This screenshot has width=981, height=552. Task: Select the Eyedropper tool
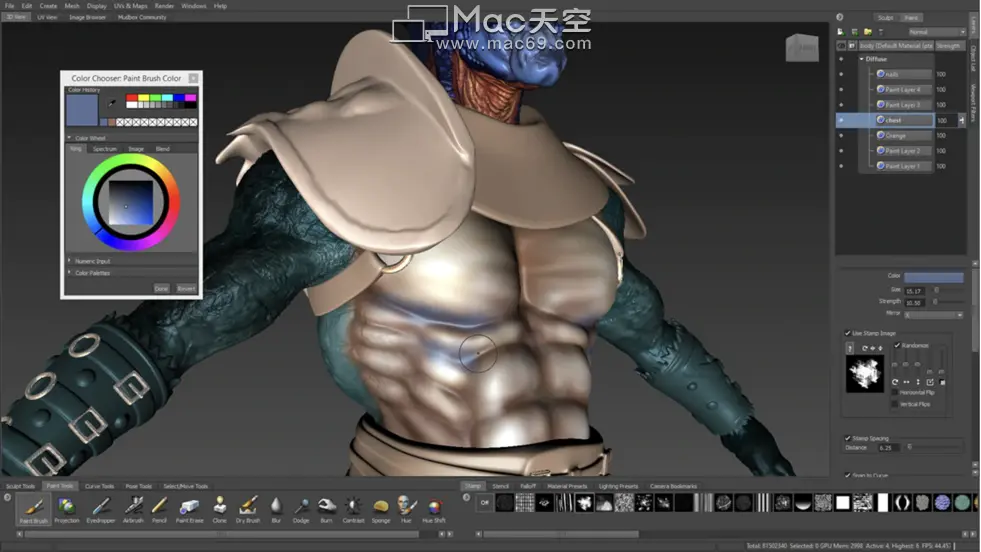click(101, 509)
